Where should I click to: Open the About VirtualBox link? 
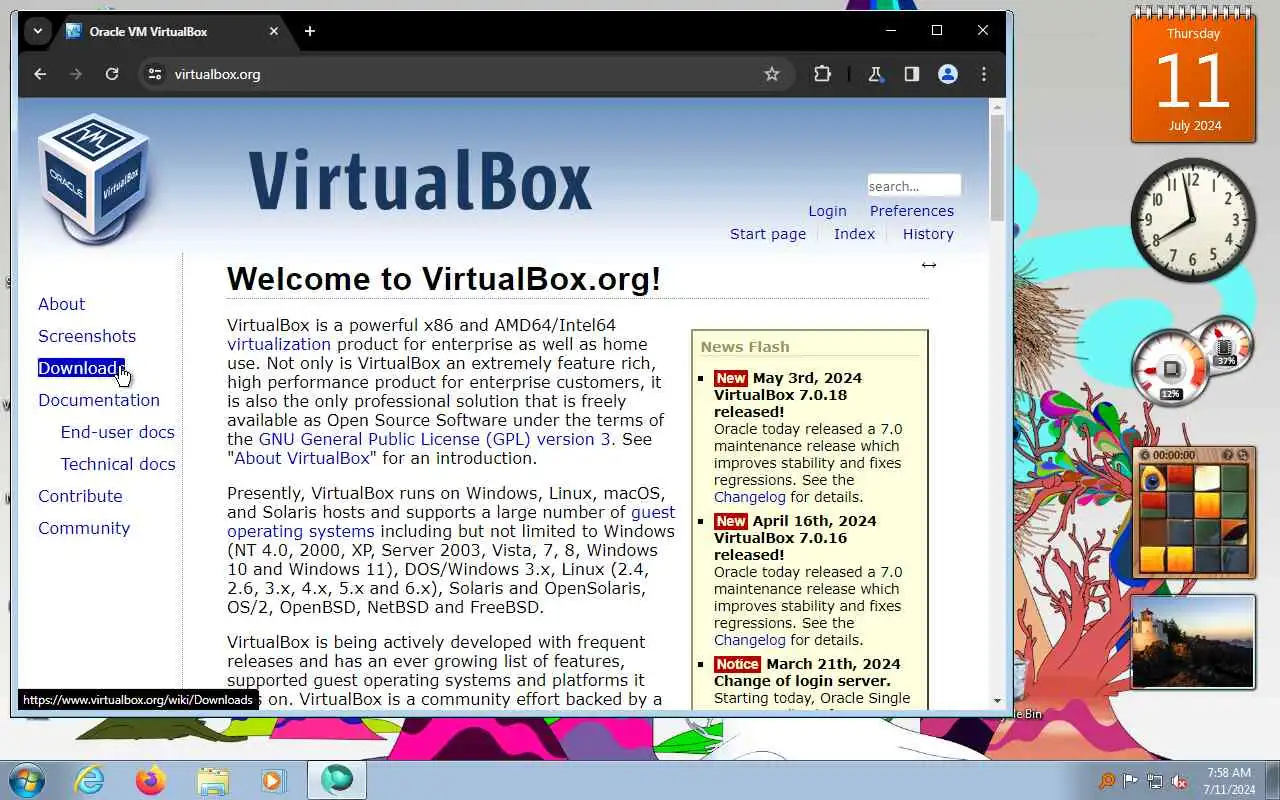pyautogui.click(x=302, y=458)
